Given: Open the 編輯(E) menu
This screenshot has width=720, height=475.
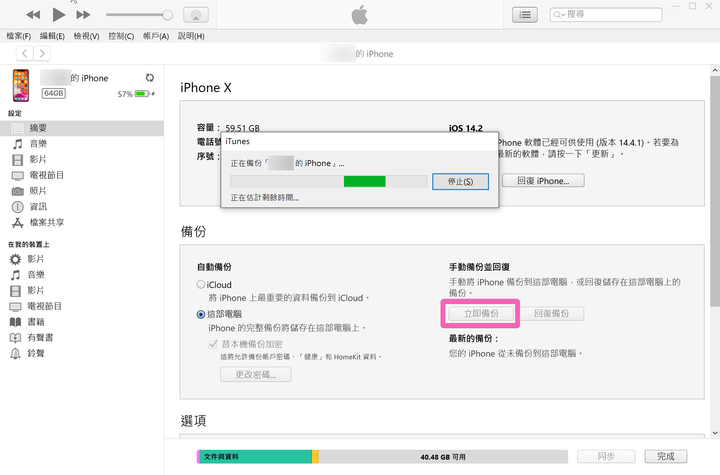Looking at the screenshot, I should (52, 36).
